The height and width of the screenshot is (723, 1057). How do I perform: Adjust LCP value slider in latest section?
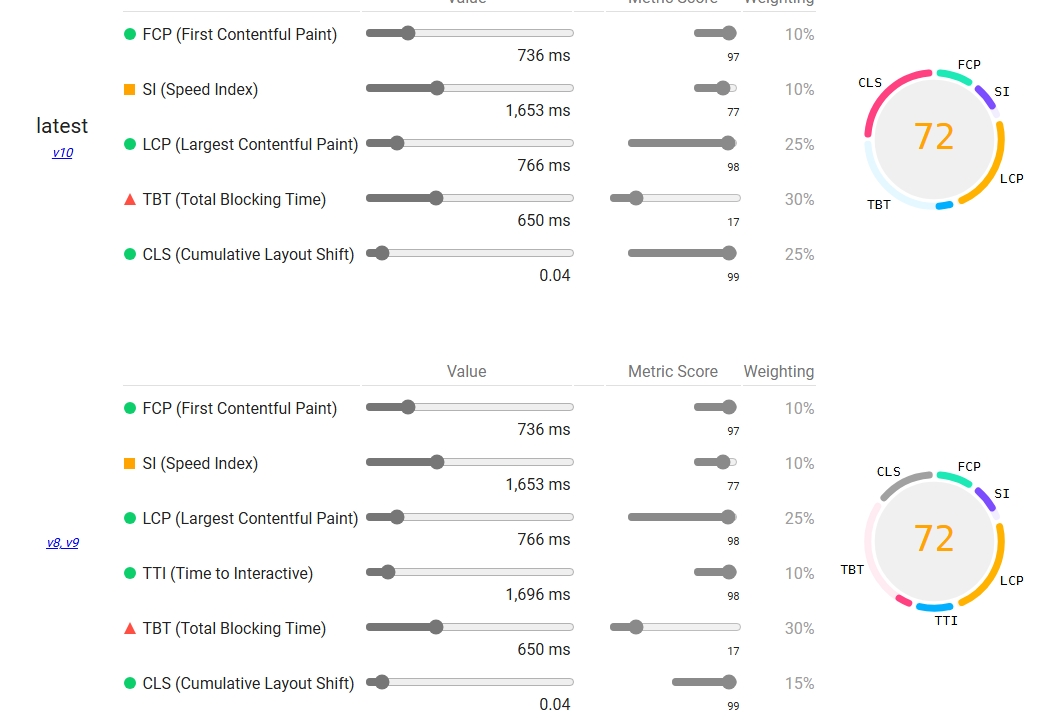point(470,143)
